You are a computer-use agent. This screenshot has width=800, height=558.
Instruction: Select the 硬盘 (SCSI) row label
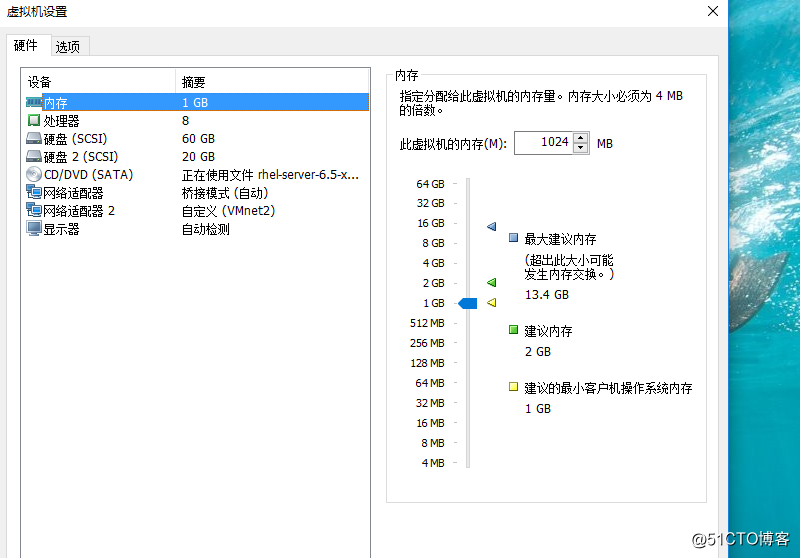[76, 139]
